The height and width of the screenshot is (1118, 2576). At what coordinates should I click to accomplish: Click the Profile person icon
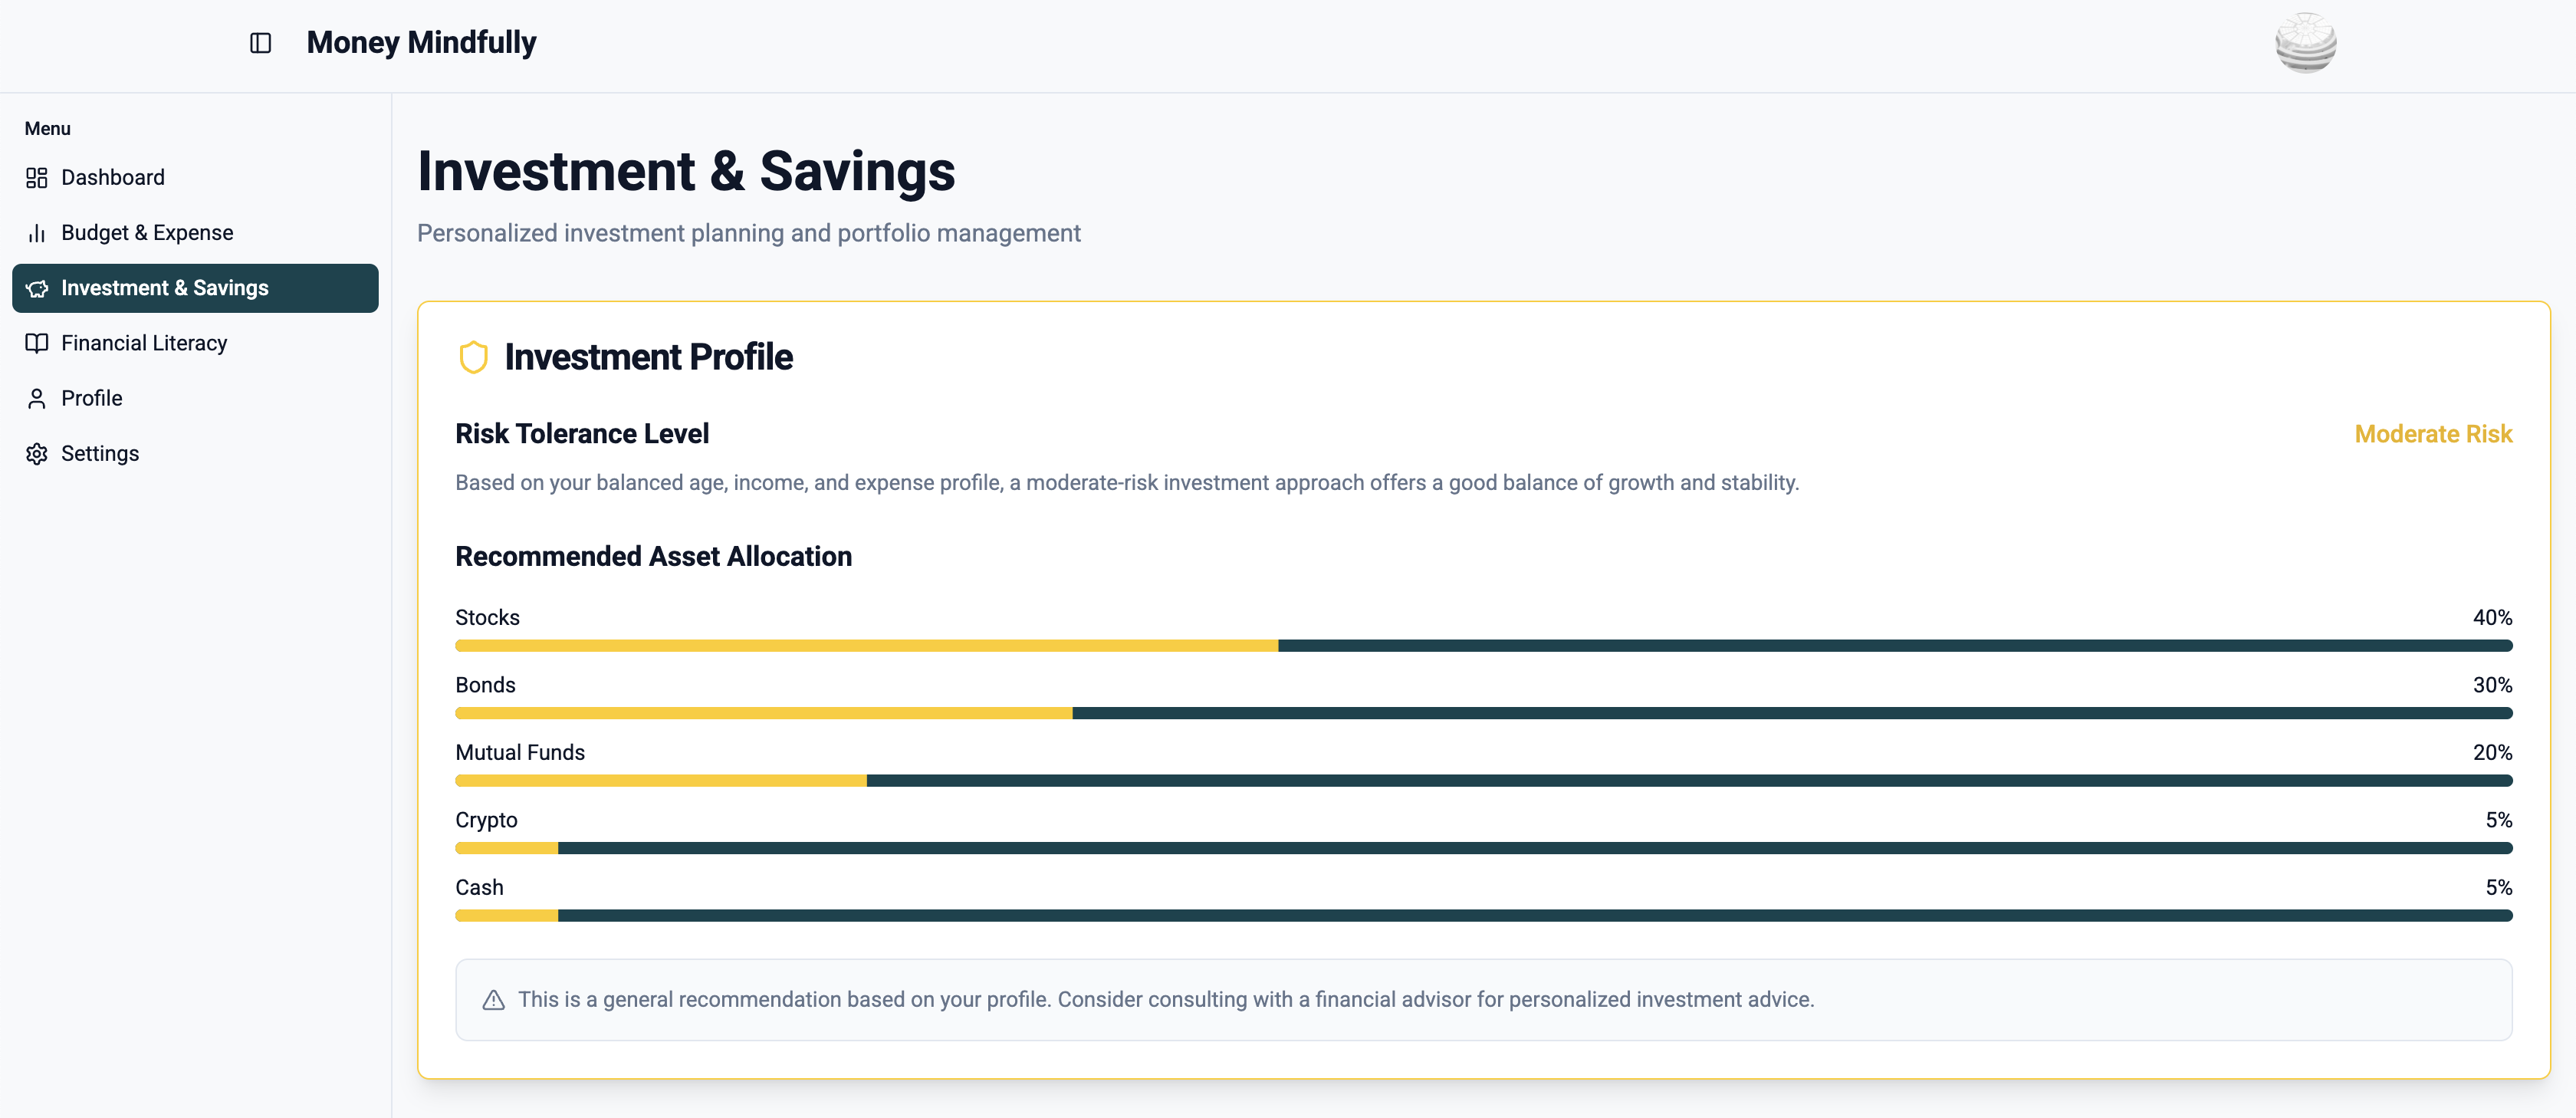point(37,399)
